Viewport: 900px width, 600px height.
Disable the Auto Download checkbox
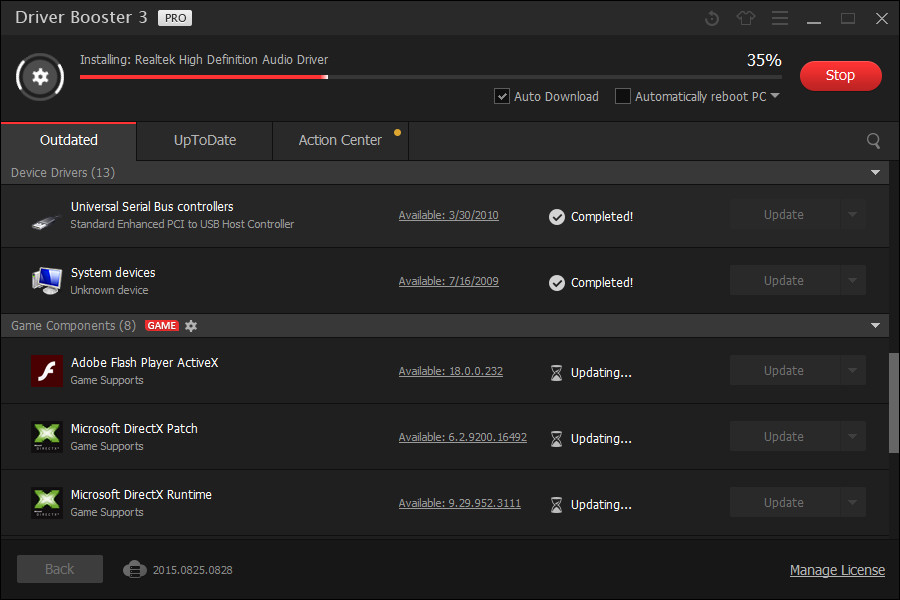pyautogui.click(x=502, y=96)
